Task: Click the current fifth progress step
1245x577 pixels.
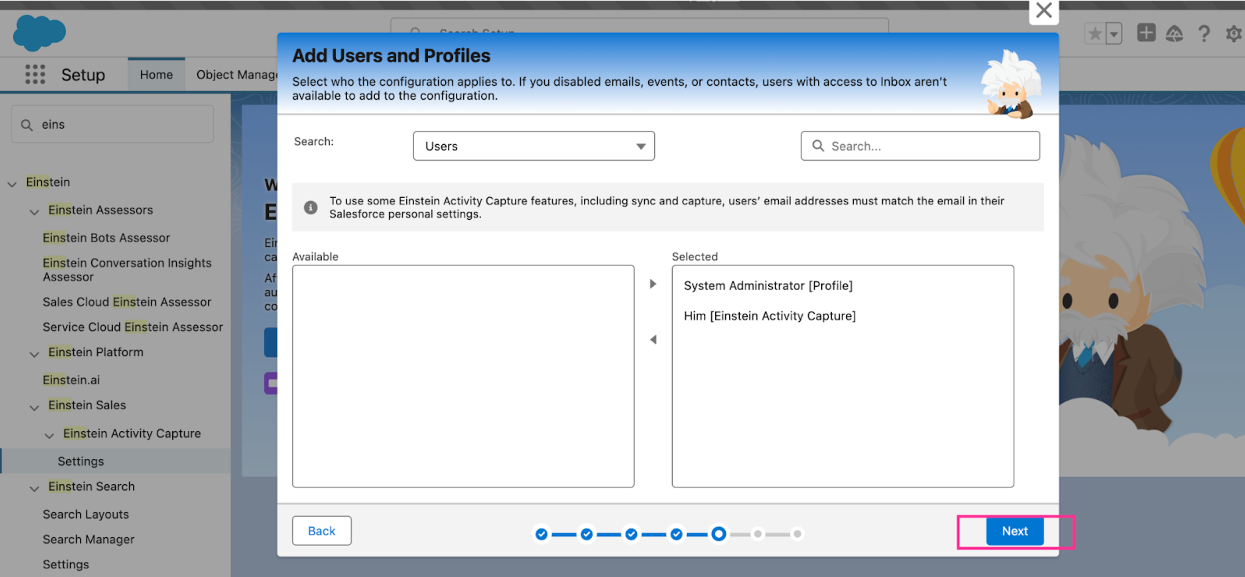Action: [718, 534]
